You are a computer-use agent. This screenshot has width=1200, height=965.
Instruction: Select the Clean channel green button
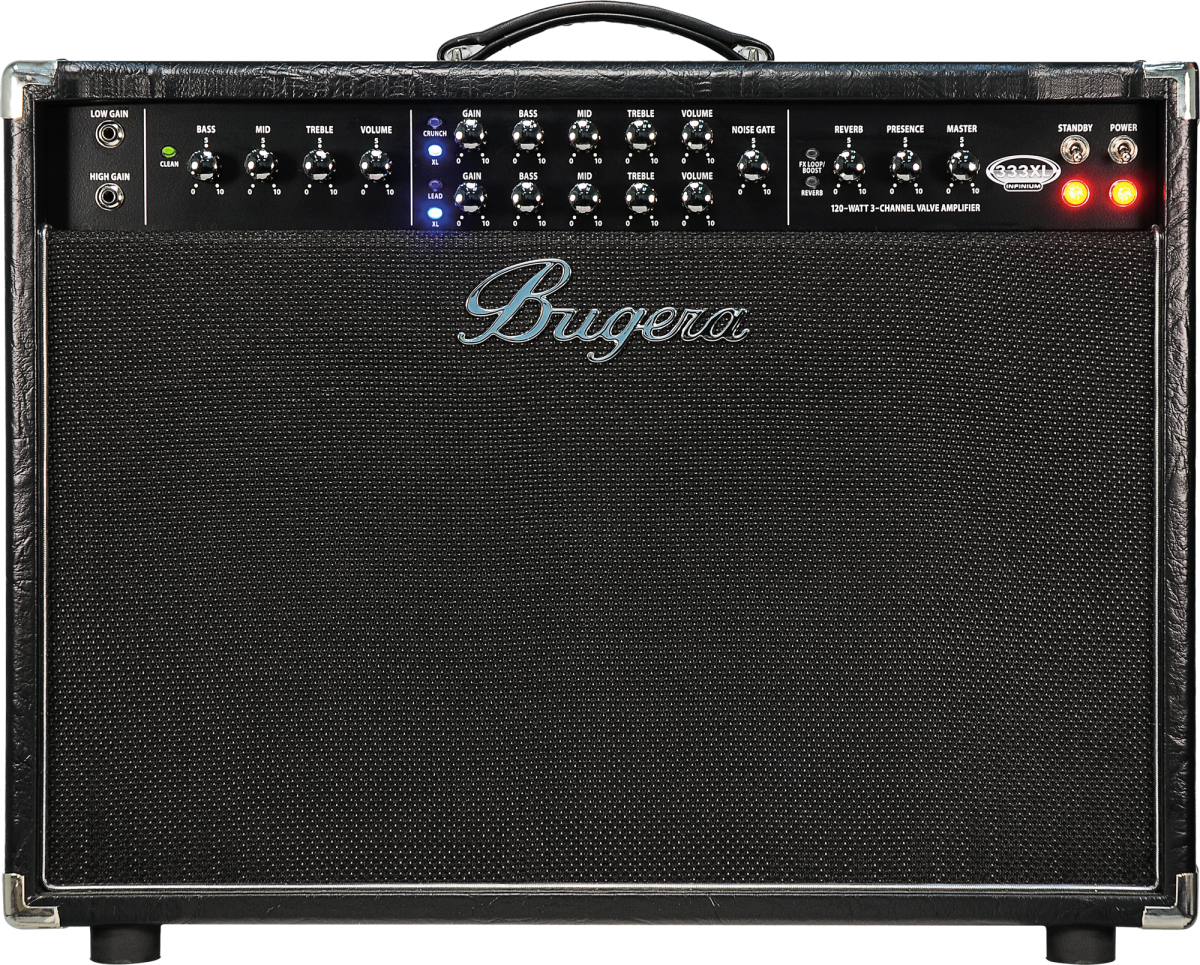point(167,153)
